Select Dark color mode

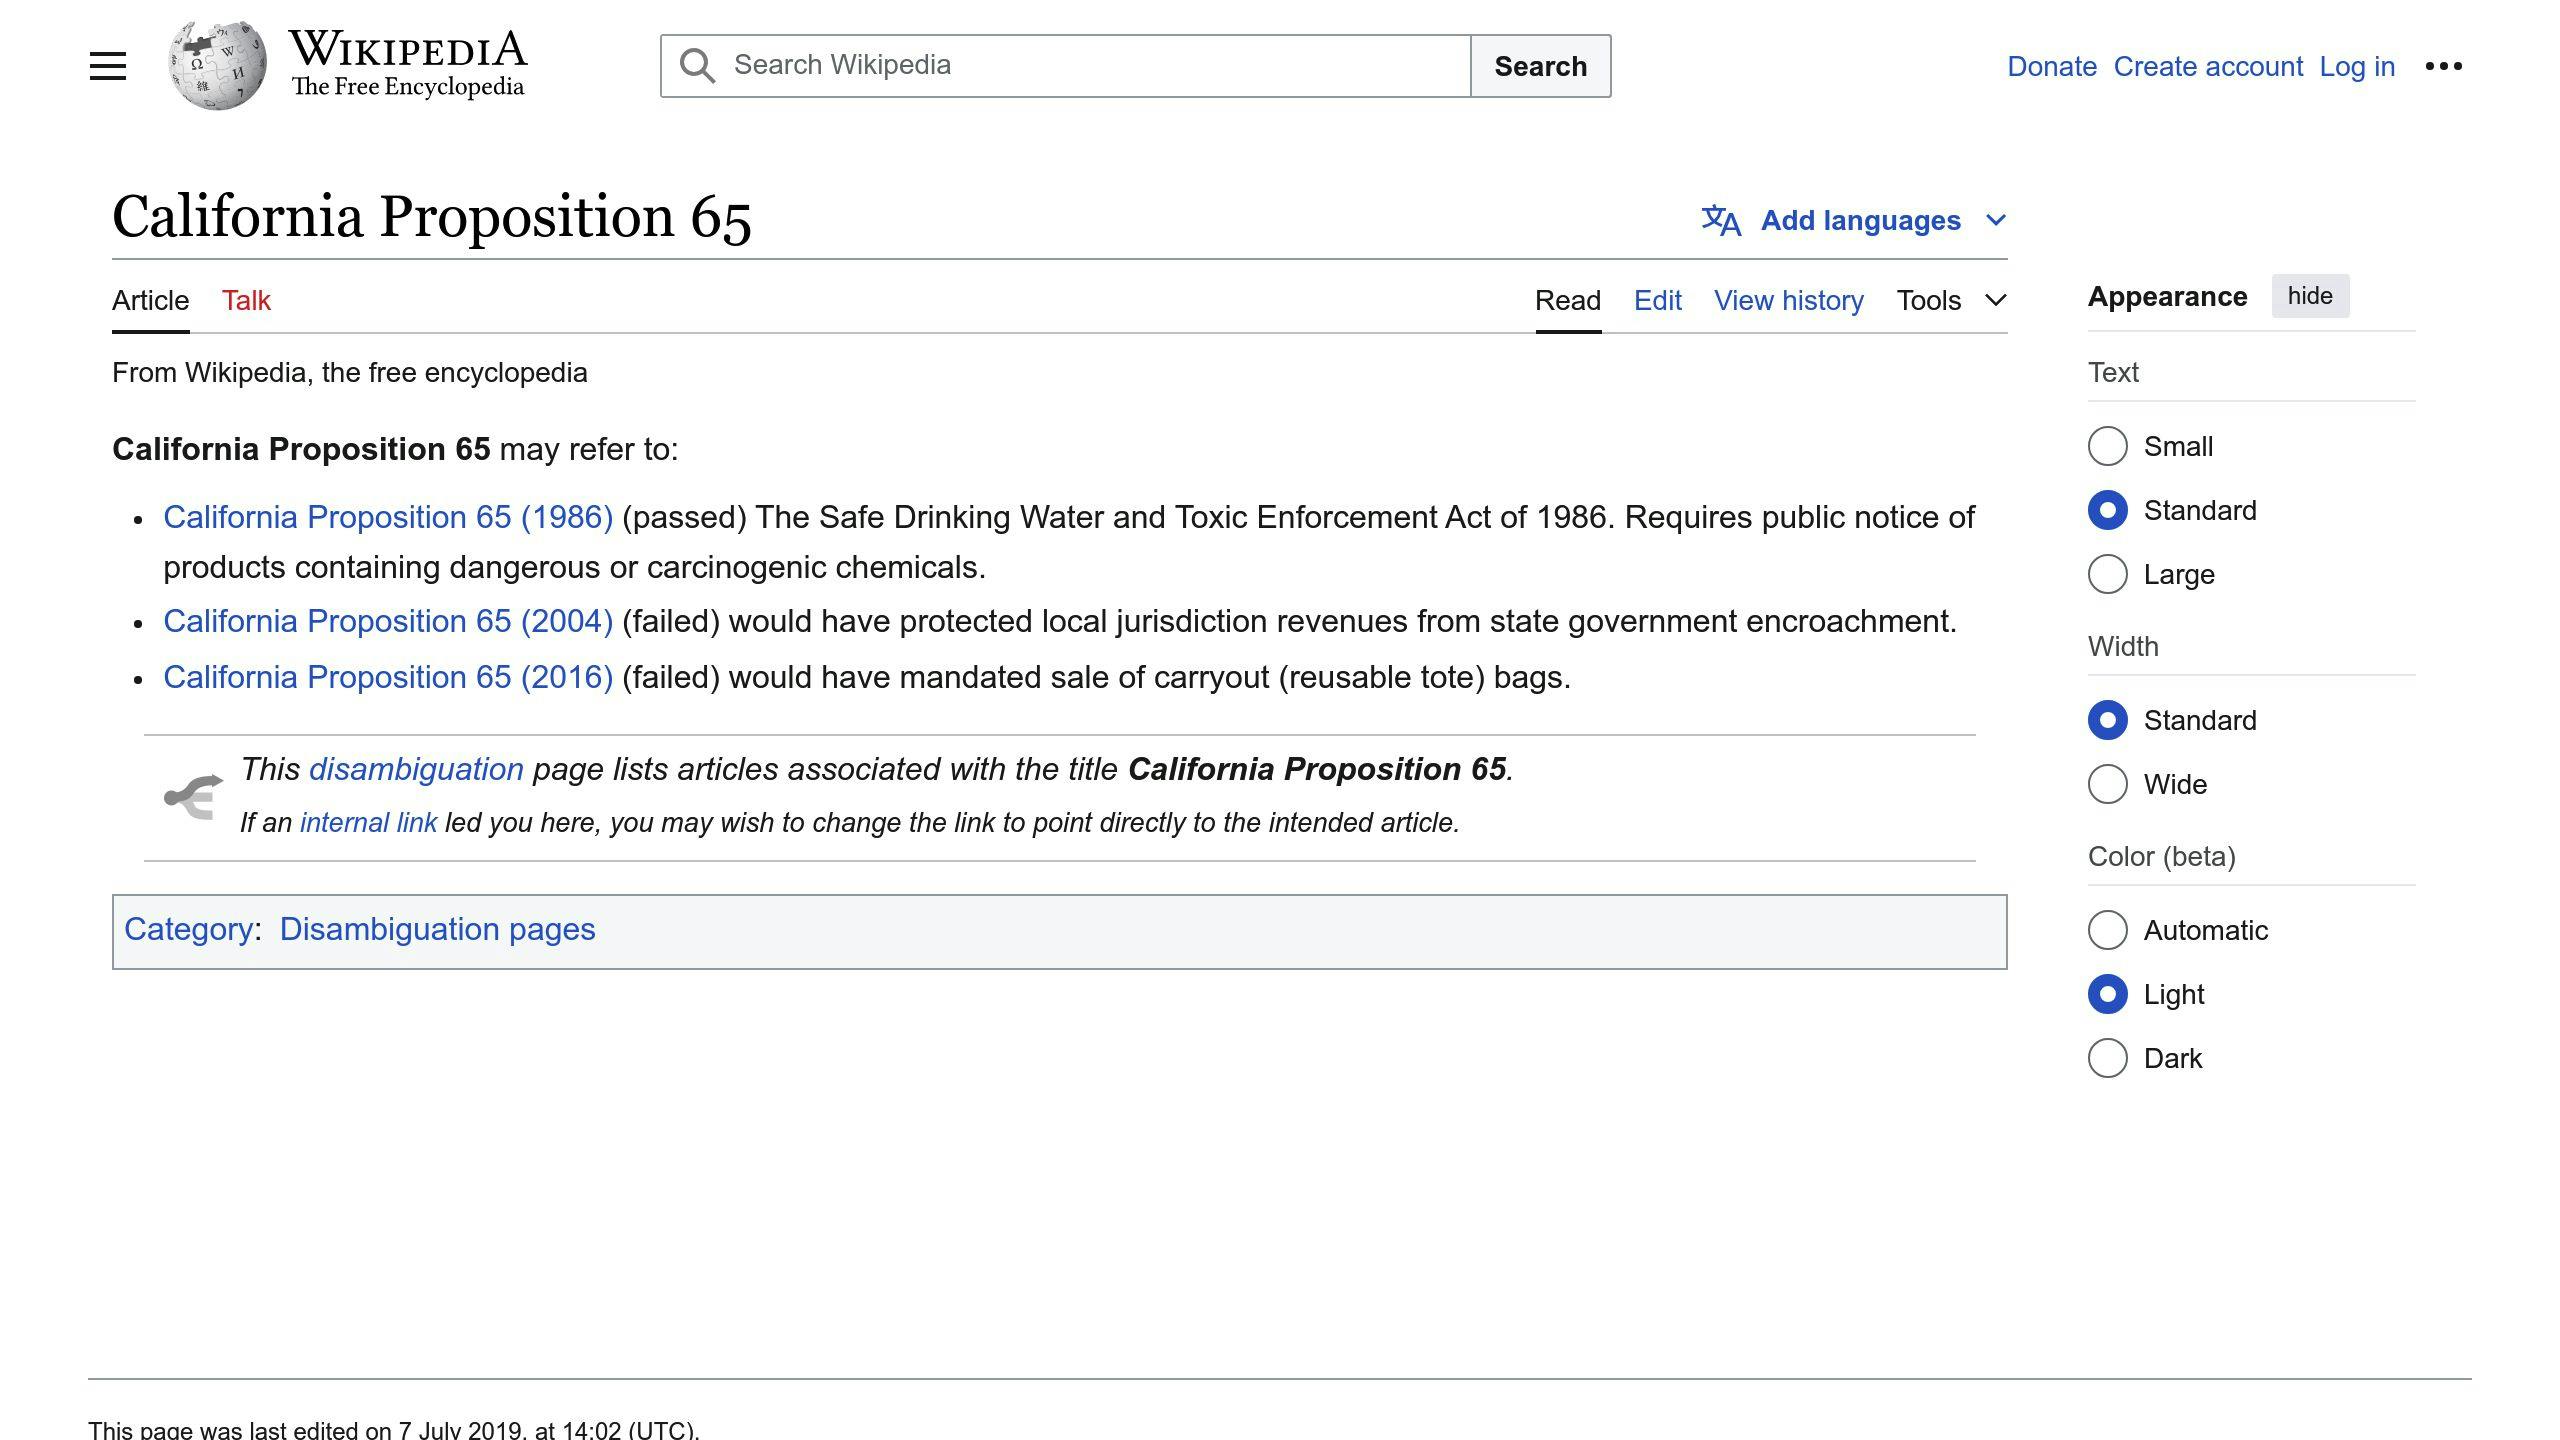[2107, 1058]
